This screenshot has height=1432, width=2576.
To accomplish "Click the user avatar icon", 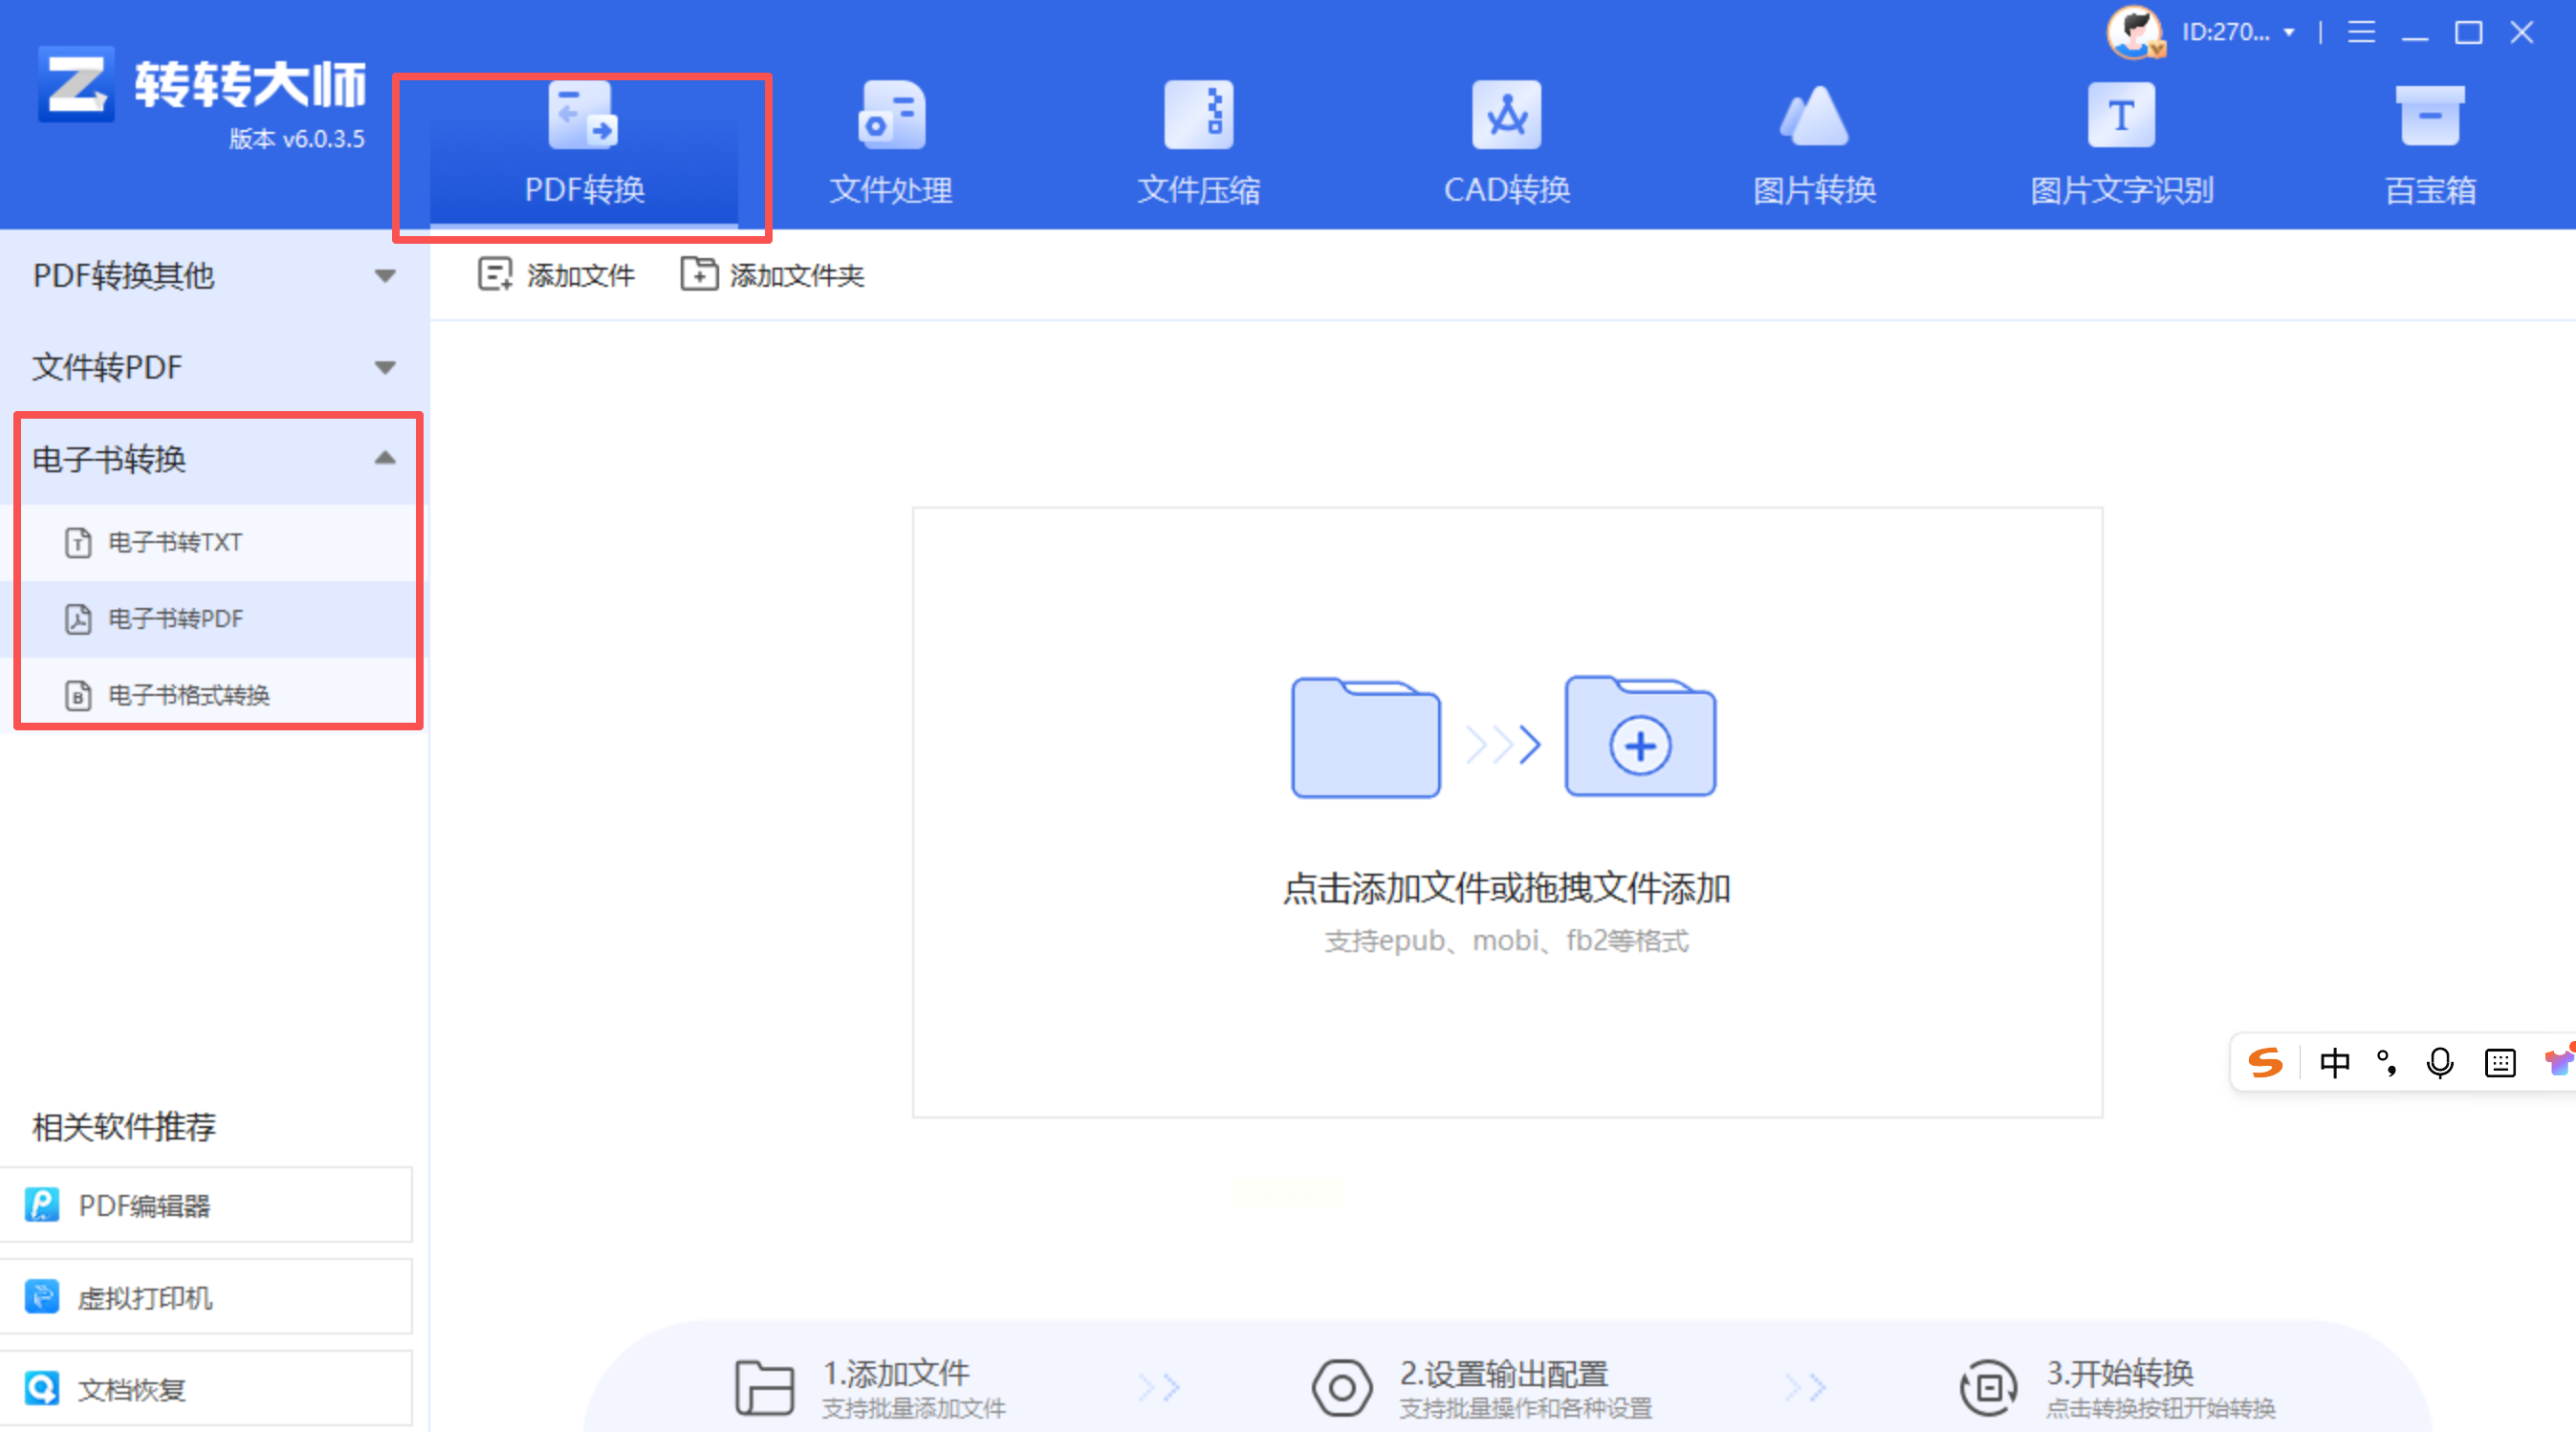I will pos(2134,33).
